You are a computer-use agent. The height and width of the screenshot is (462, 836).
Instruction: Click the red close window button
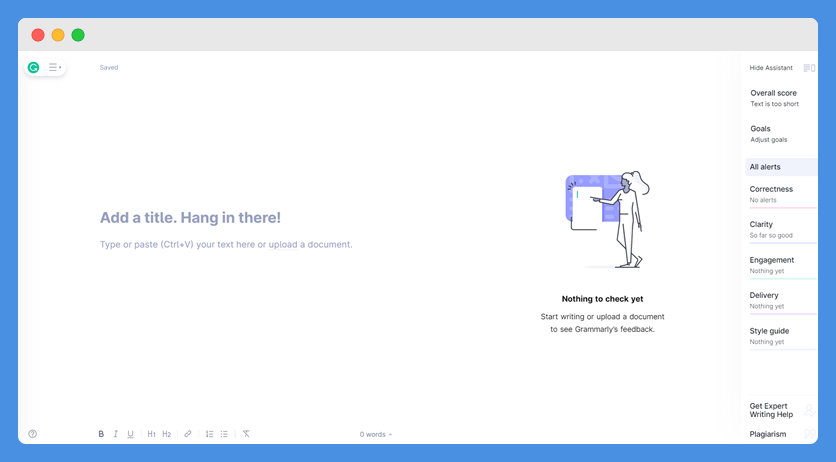point(38,35)
